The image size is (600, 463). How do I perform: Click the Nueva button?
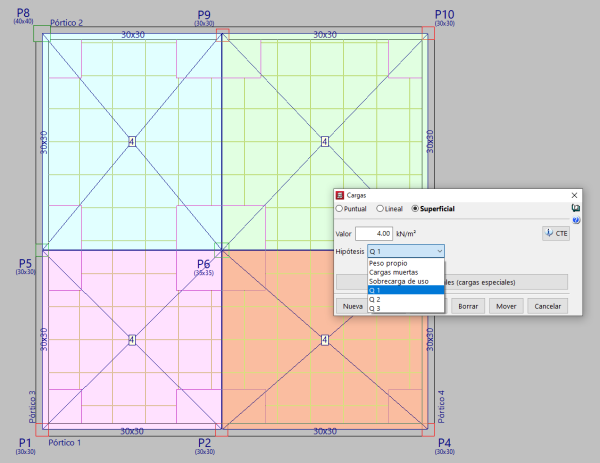tap(352, 306)
